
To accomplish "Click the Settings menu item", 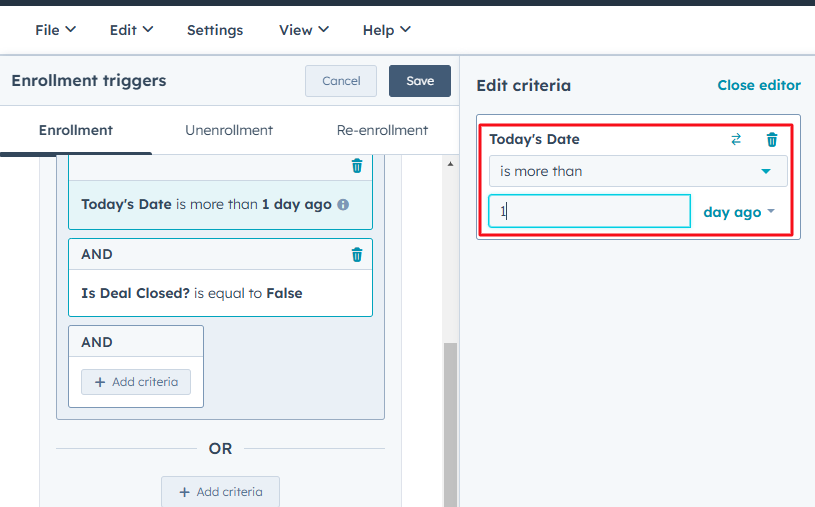I will click(x=215, y=30).
